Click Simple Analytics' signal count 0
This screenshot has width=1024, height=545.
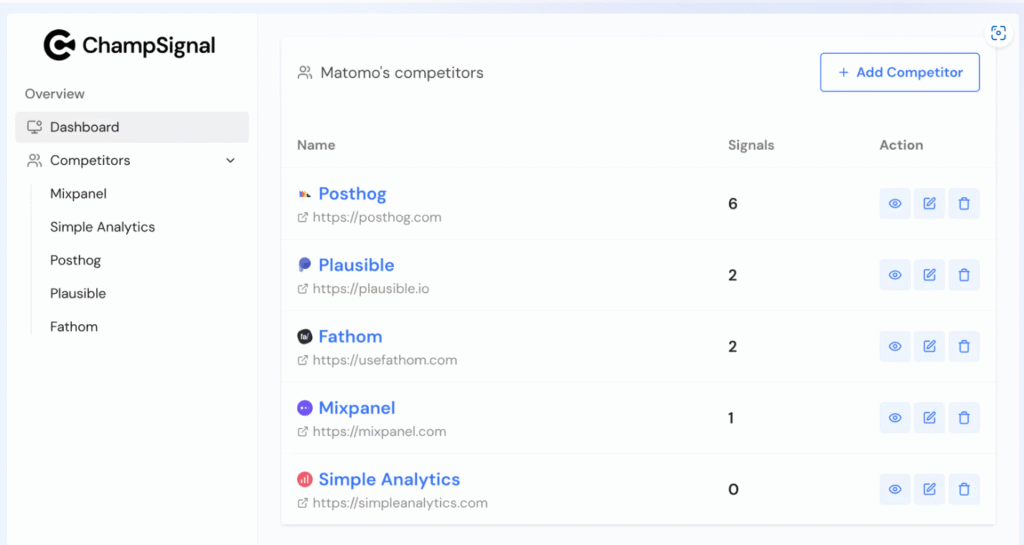point(733,490)
